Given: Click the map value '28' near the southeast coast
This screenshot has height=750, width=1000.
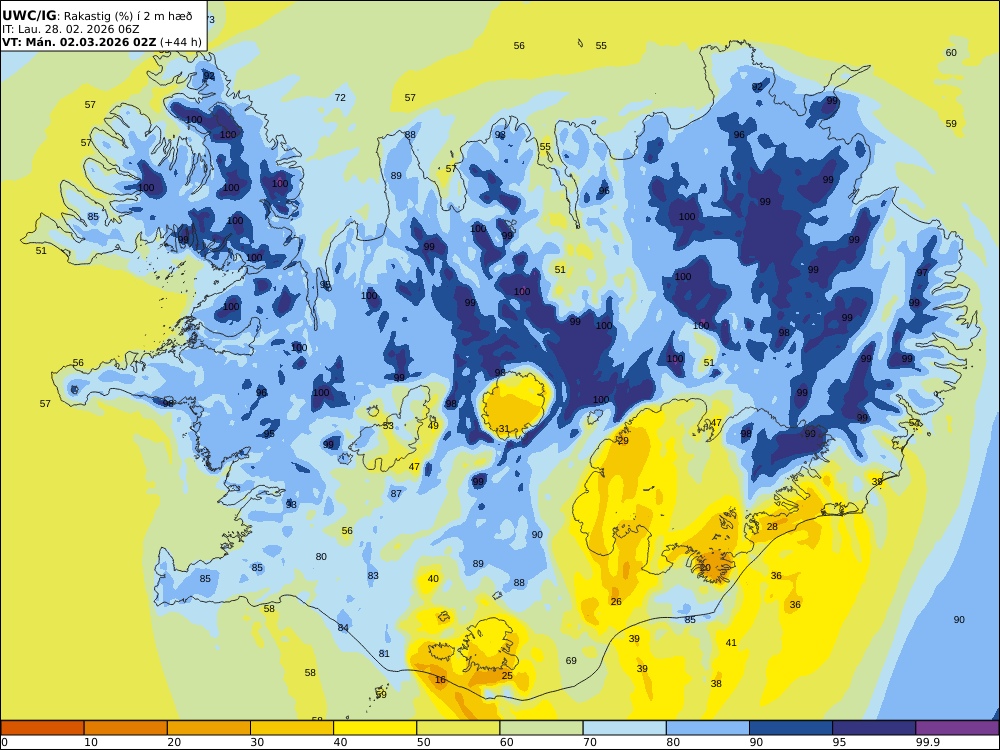Looking at the screenshot, I should point(772,527).
